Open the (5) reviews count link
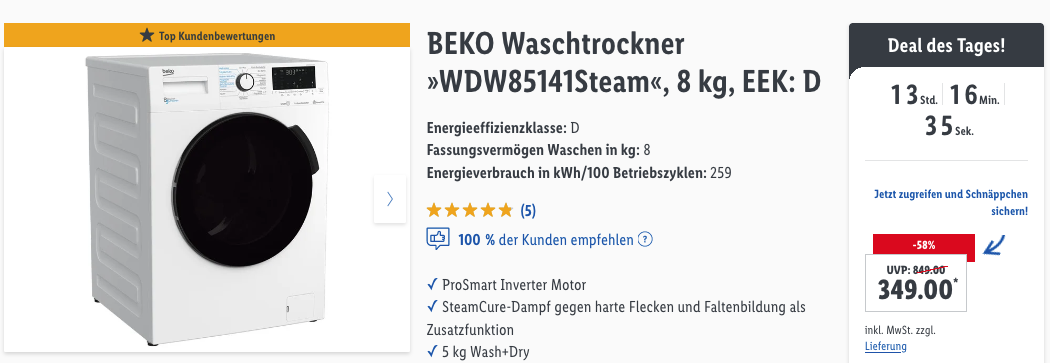 (528, 211)
